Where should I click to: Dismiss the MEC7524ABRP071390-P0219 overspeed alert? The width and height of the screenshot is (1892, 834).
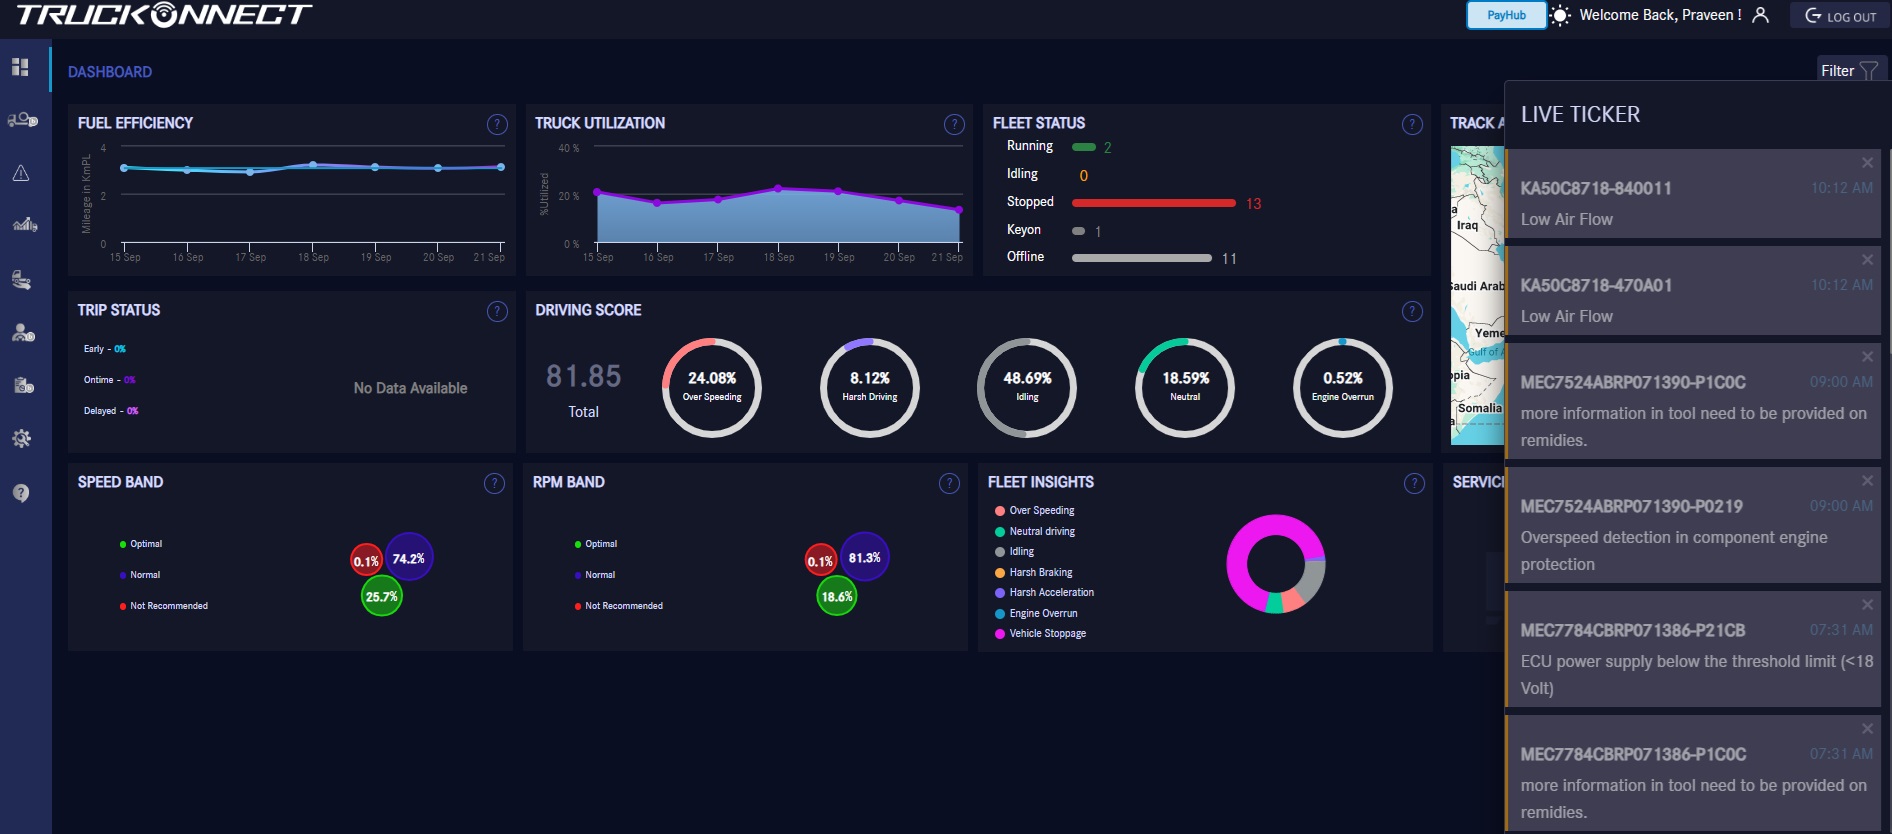(1867, 481)
